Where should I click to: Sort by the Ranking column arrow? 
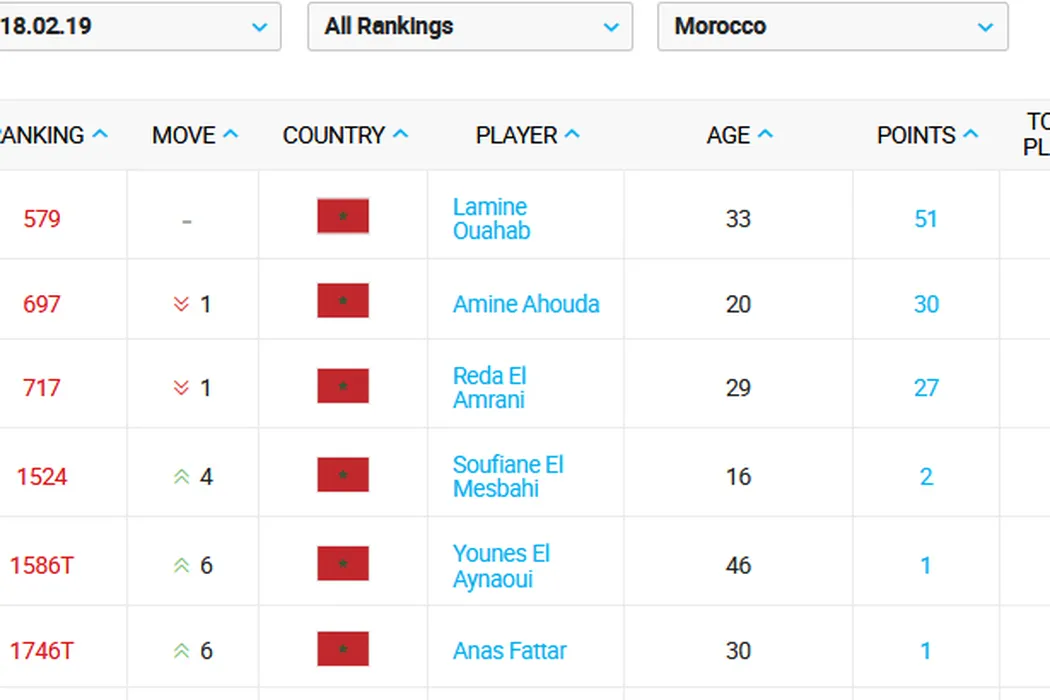pos(100,134)
